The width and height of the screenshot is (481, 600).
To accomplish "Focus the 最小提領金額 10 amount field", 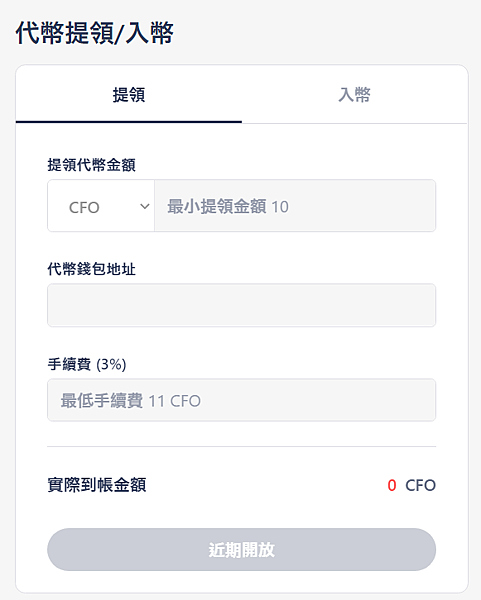I will coord(295,206).
